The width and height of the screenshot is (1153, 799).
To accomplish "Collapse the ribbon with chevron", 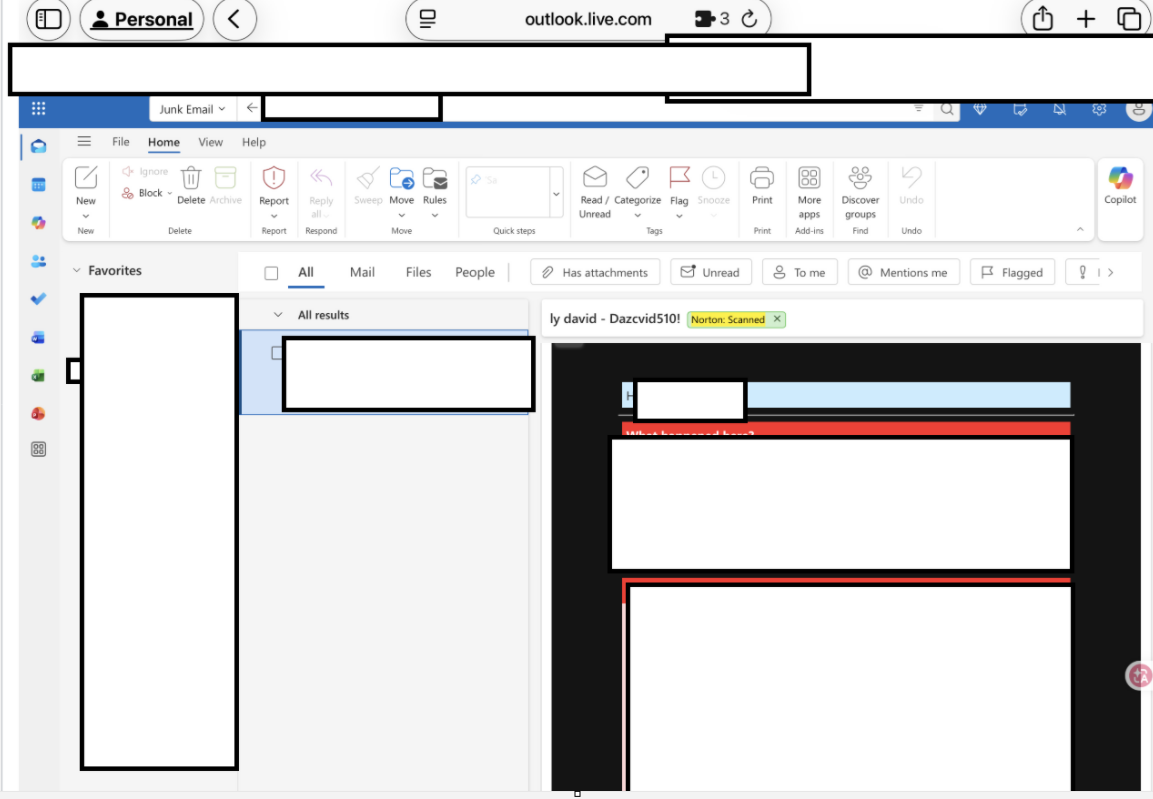I will [x=1079, y=229].
